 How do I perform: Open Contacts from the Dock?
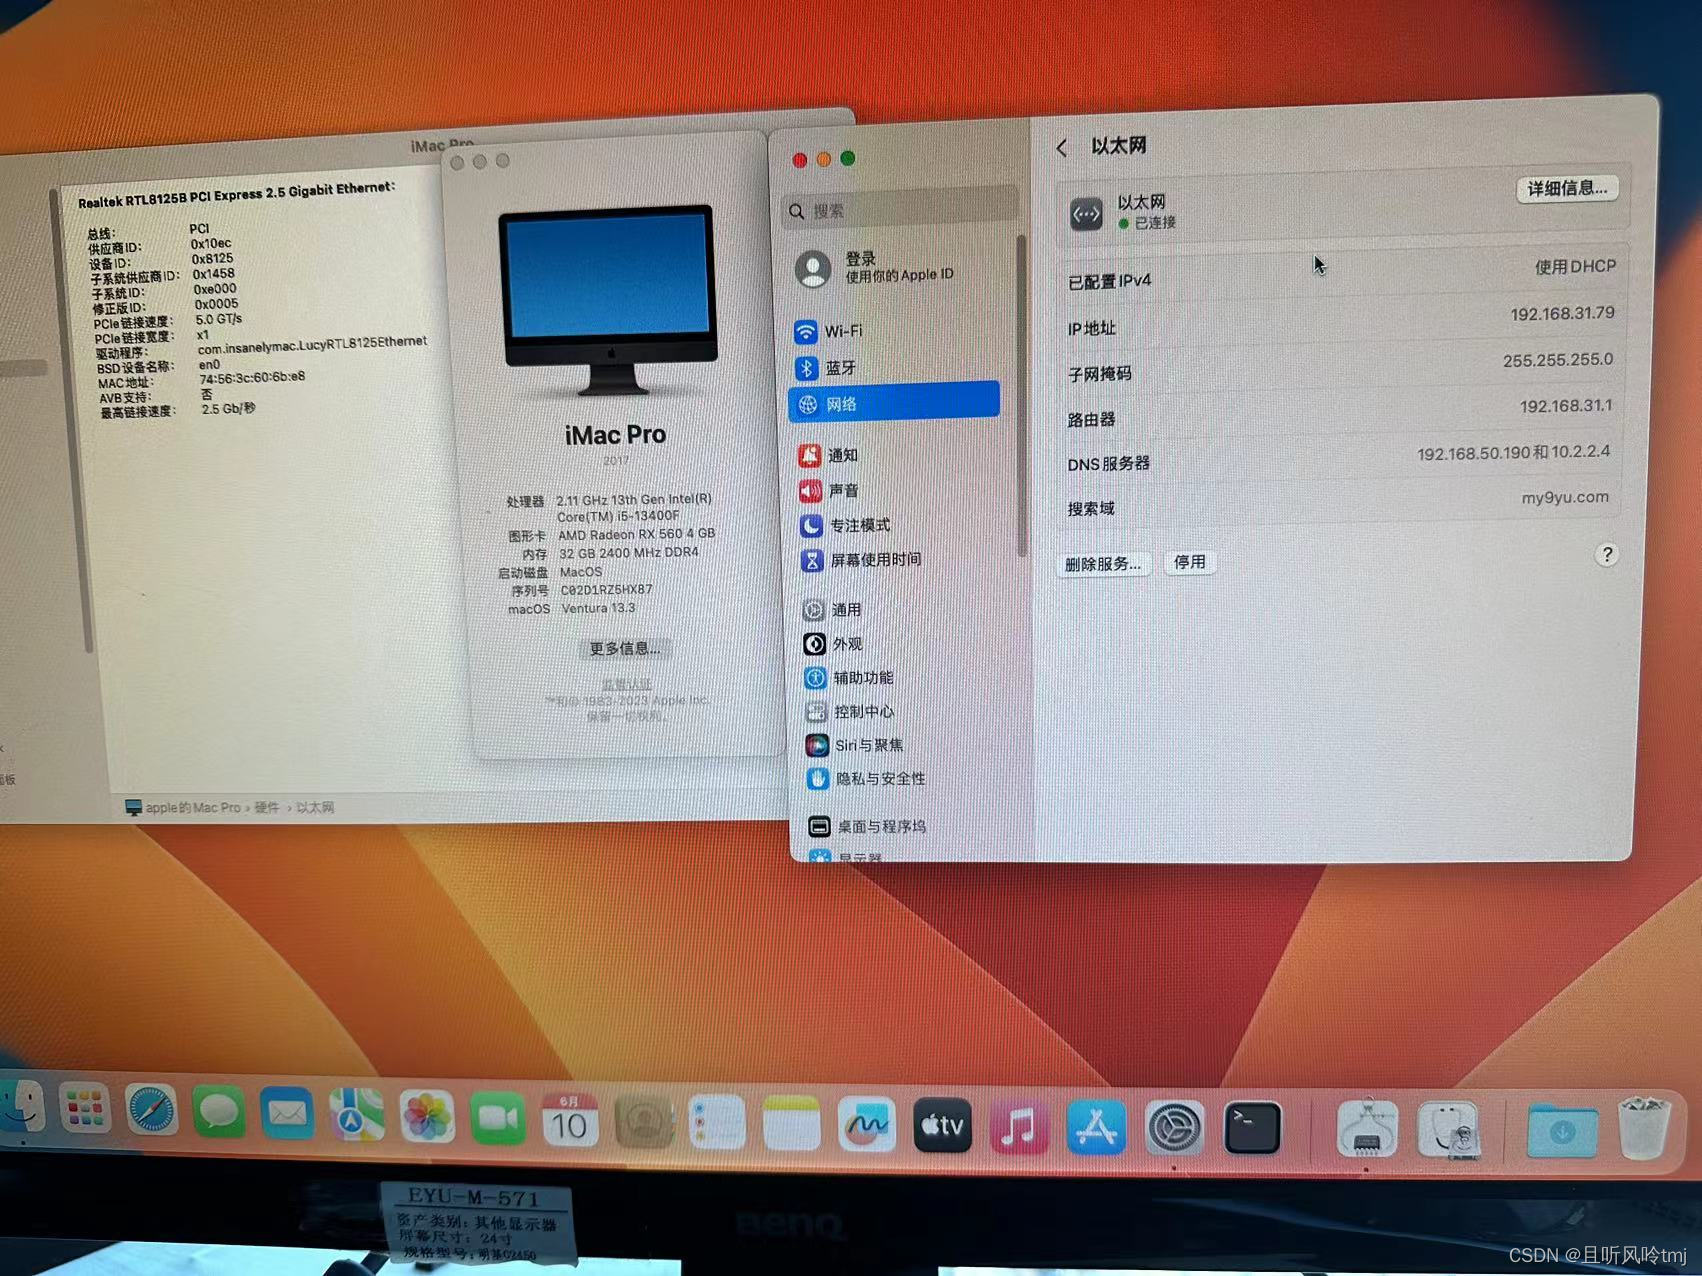[x=643, y=1122]
